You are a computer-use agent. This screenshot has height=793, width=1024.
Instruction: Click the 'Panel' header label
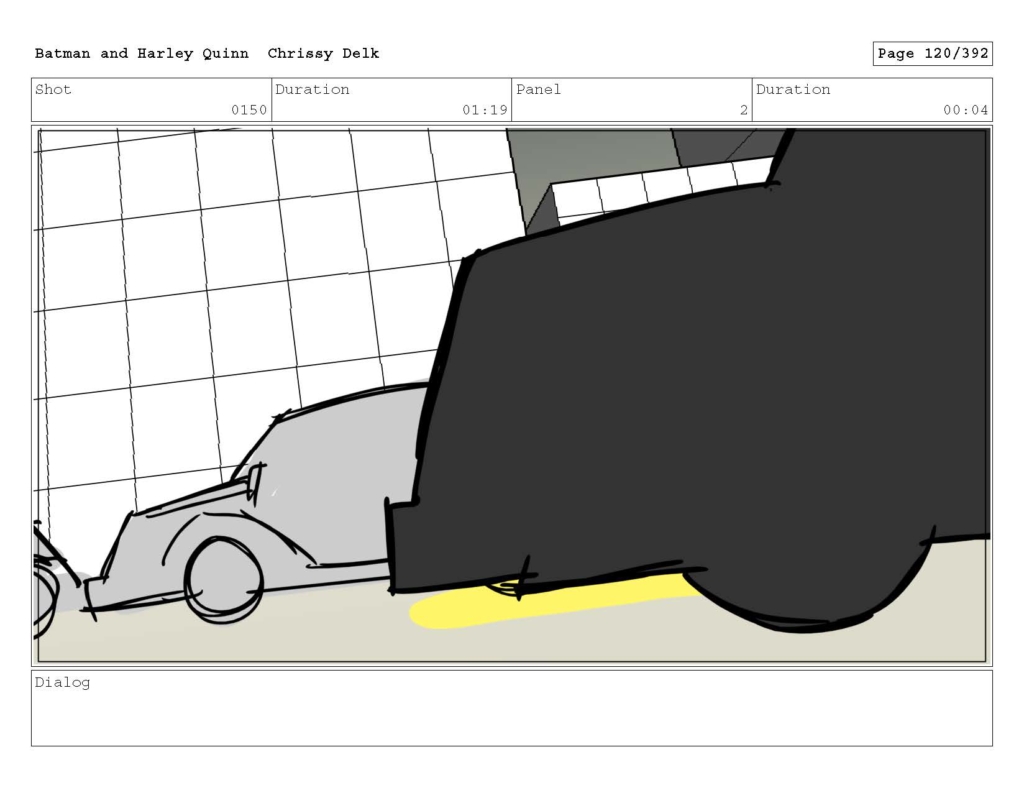(538, 89)
